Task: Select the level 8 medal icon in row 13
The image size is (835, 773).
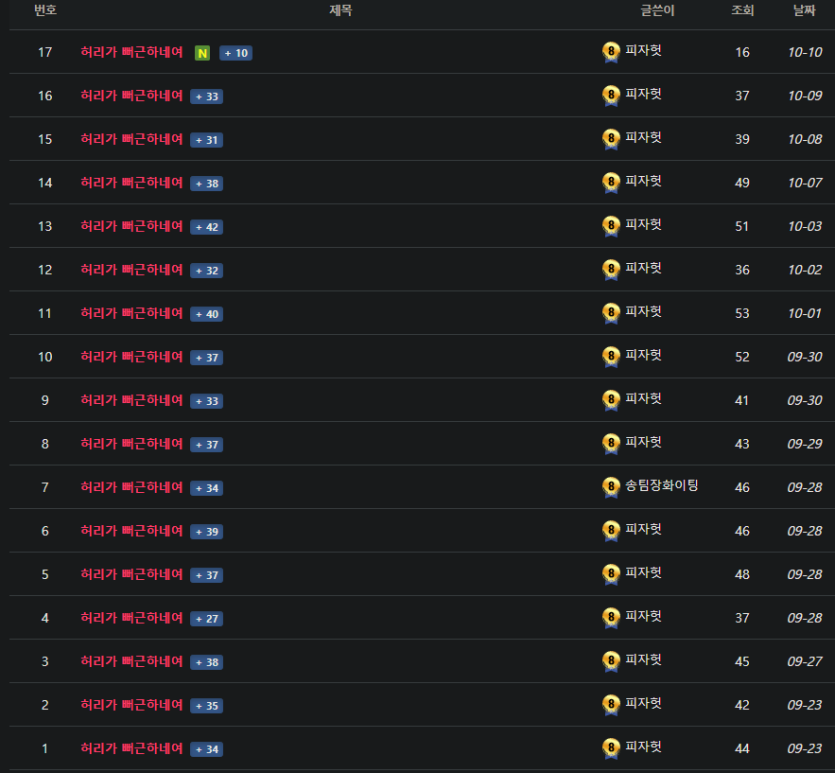Action: pyautogui.click(x=611, y=226)
